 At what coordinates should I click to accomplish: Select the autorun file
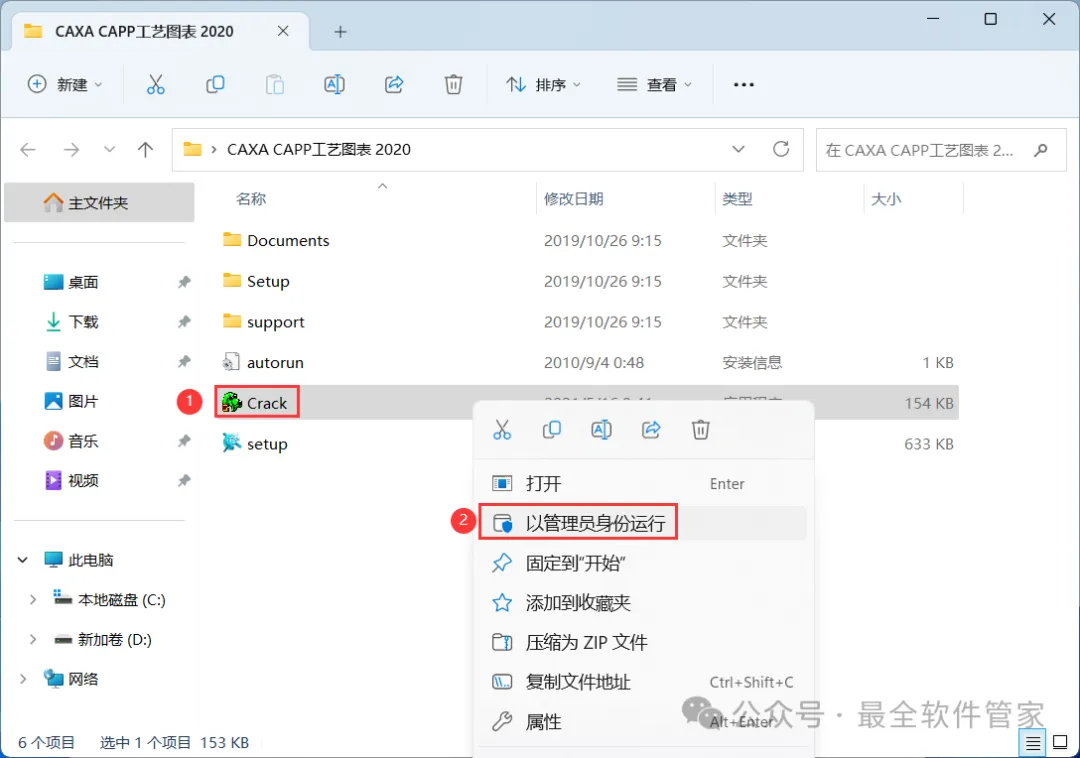point(275,362)
